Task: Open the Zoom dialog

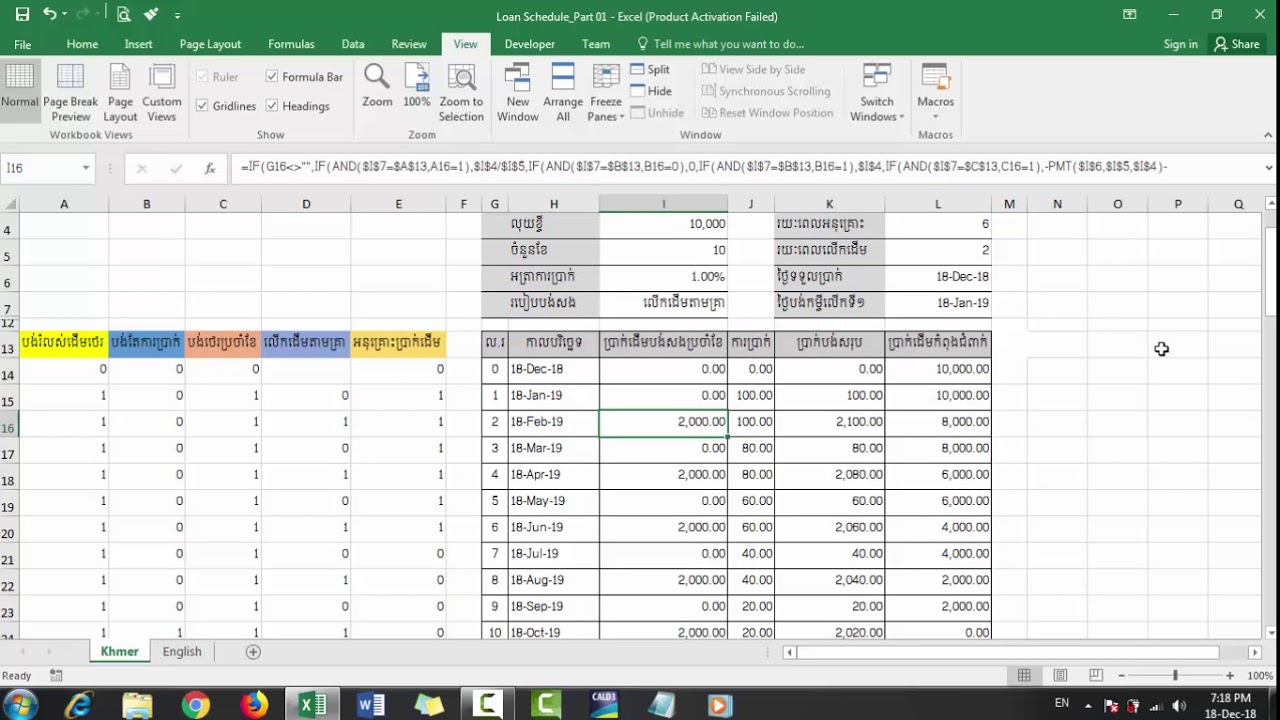Action: pyautogui.click(x=377, y=86)
